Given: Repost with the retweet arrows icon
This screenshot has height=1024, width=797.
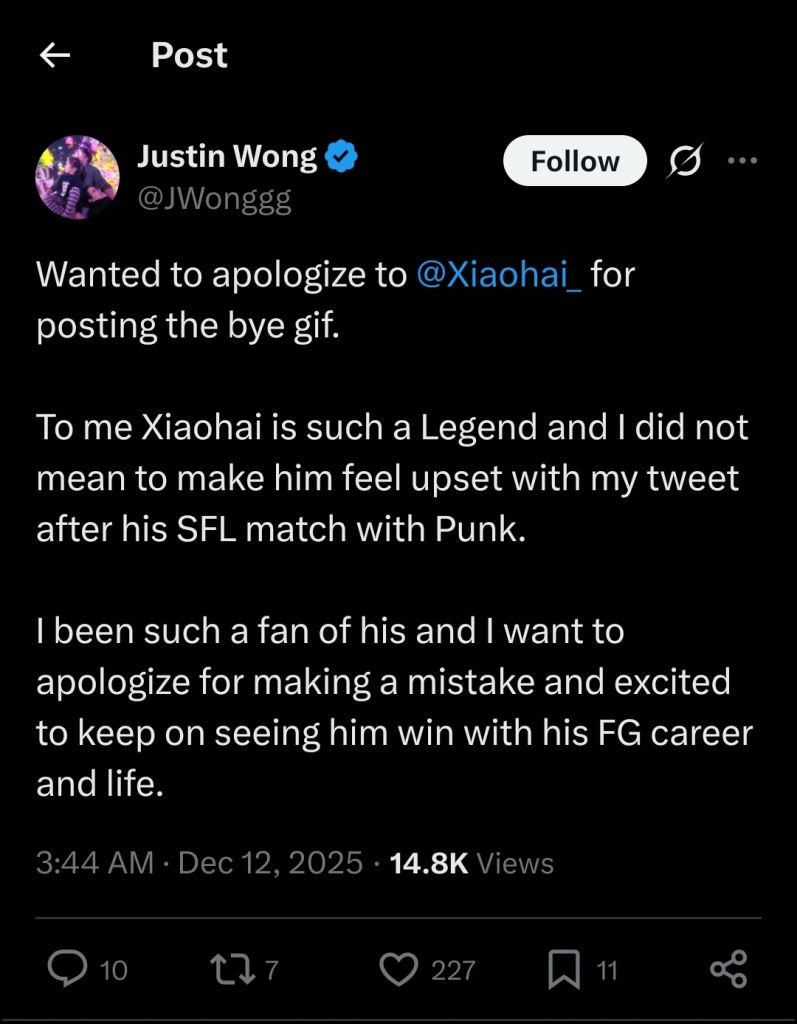Looking at the screenshot, I should 228,969.
